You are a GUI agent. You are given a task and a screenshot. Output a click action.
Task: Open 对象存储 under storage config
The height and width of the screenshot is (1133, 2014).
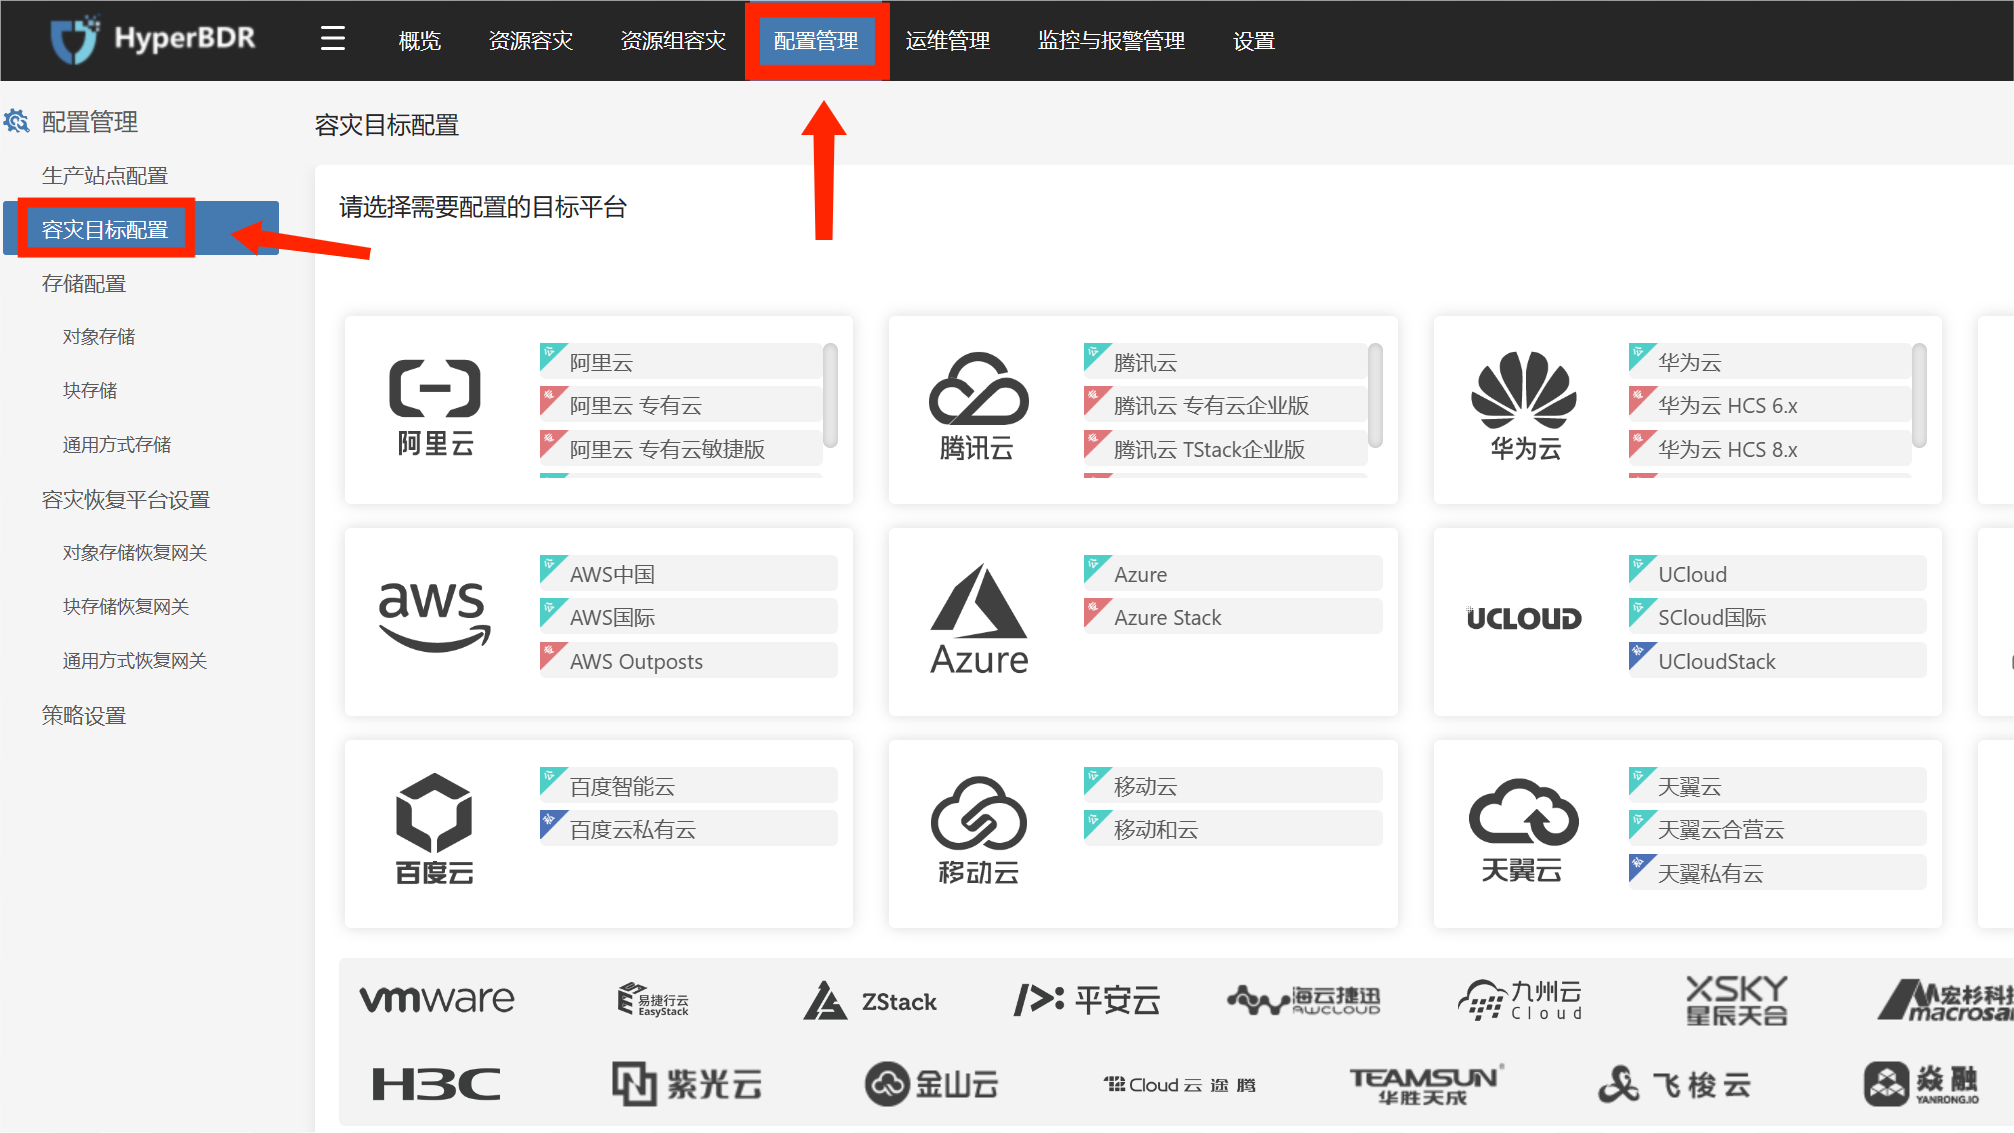[99, 337]
